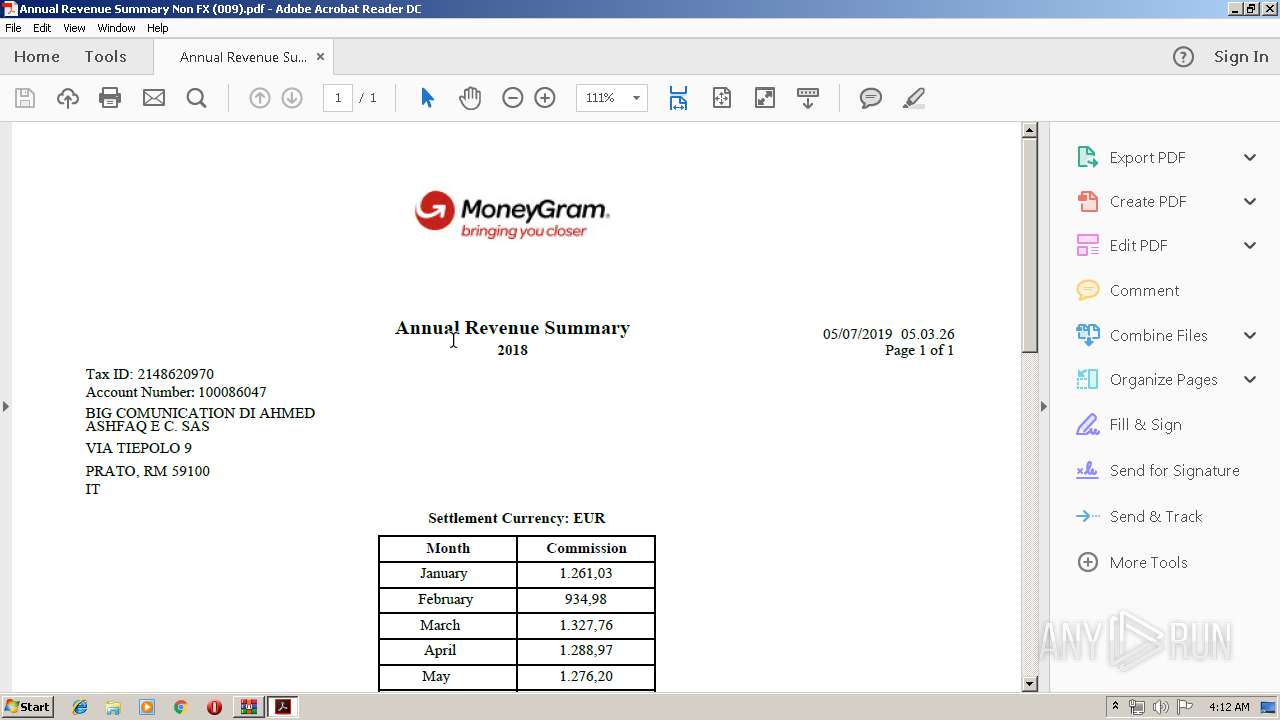
Task: Select the Highlight text pen icon
Action: coord(913,98)
